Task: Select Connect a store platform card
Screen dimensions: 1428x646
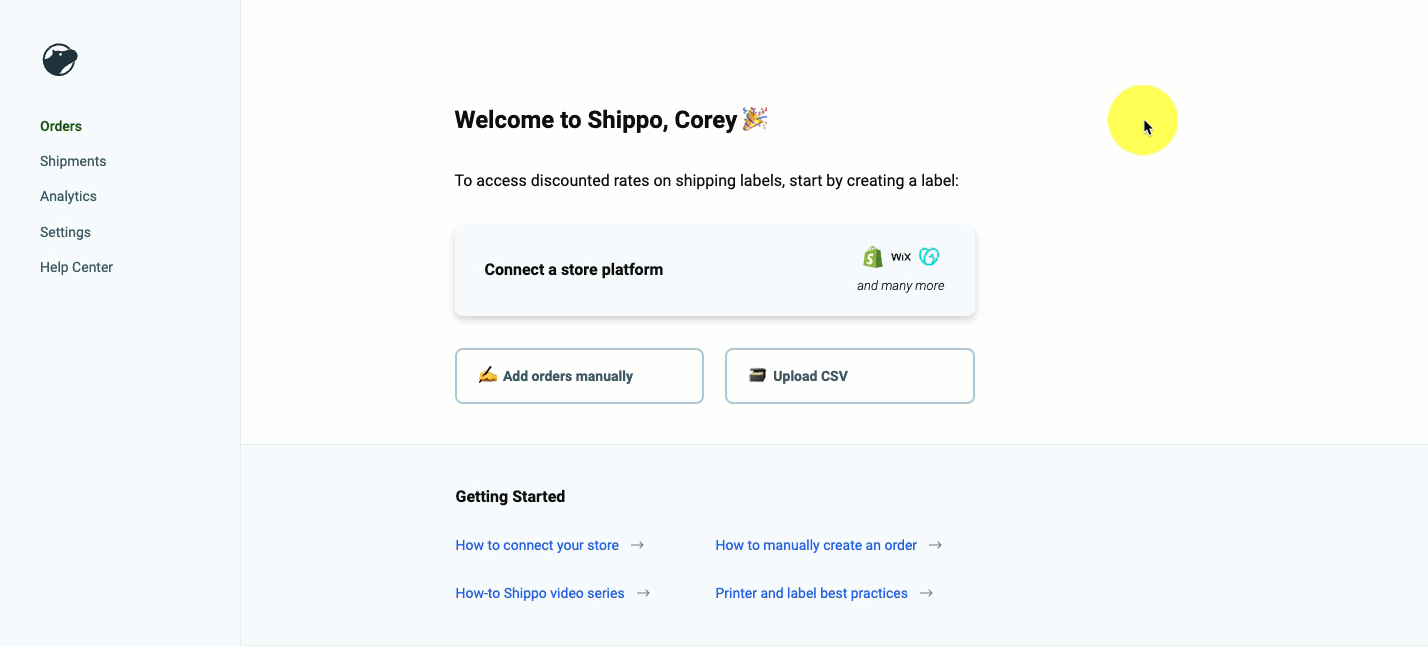Action: click(x=714, y=270)
